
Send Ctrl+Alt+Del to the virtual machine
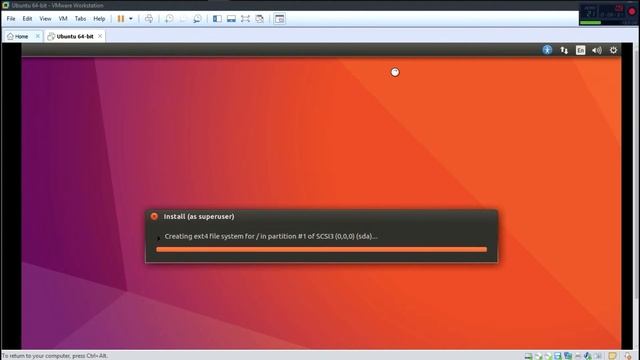click(149, 19)
